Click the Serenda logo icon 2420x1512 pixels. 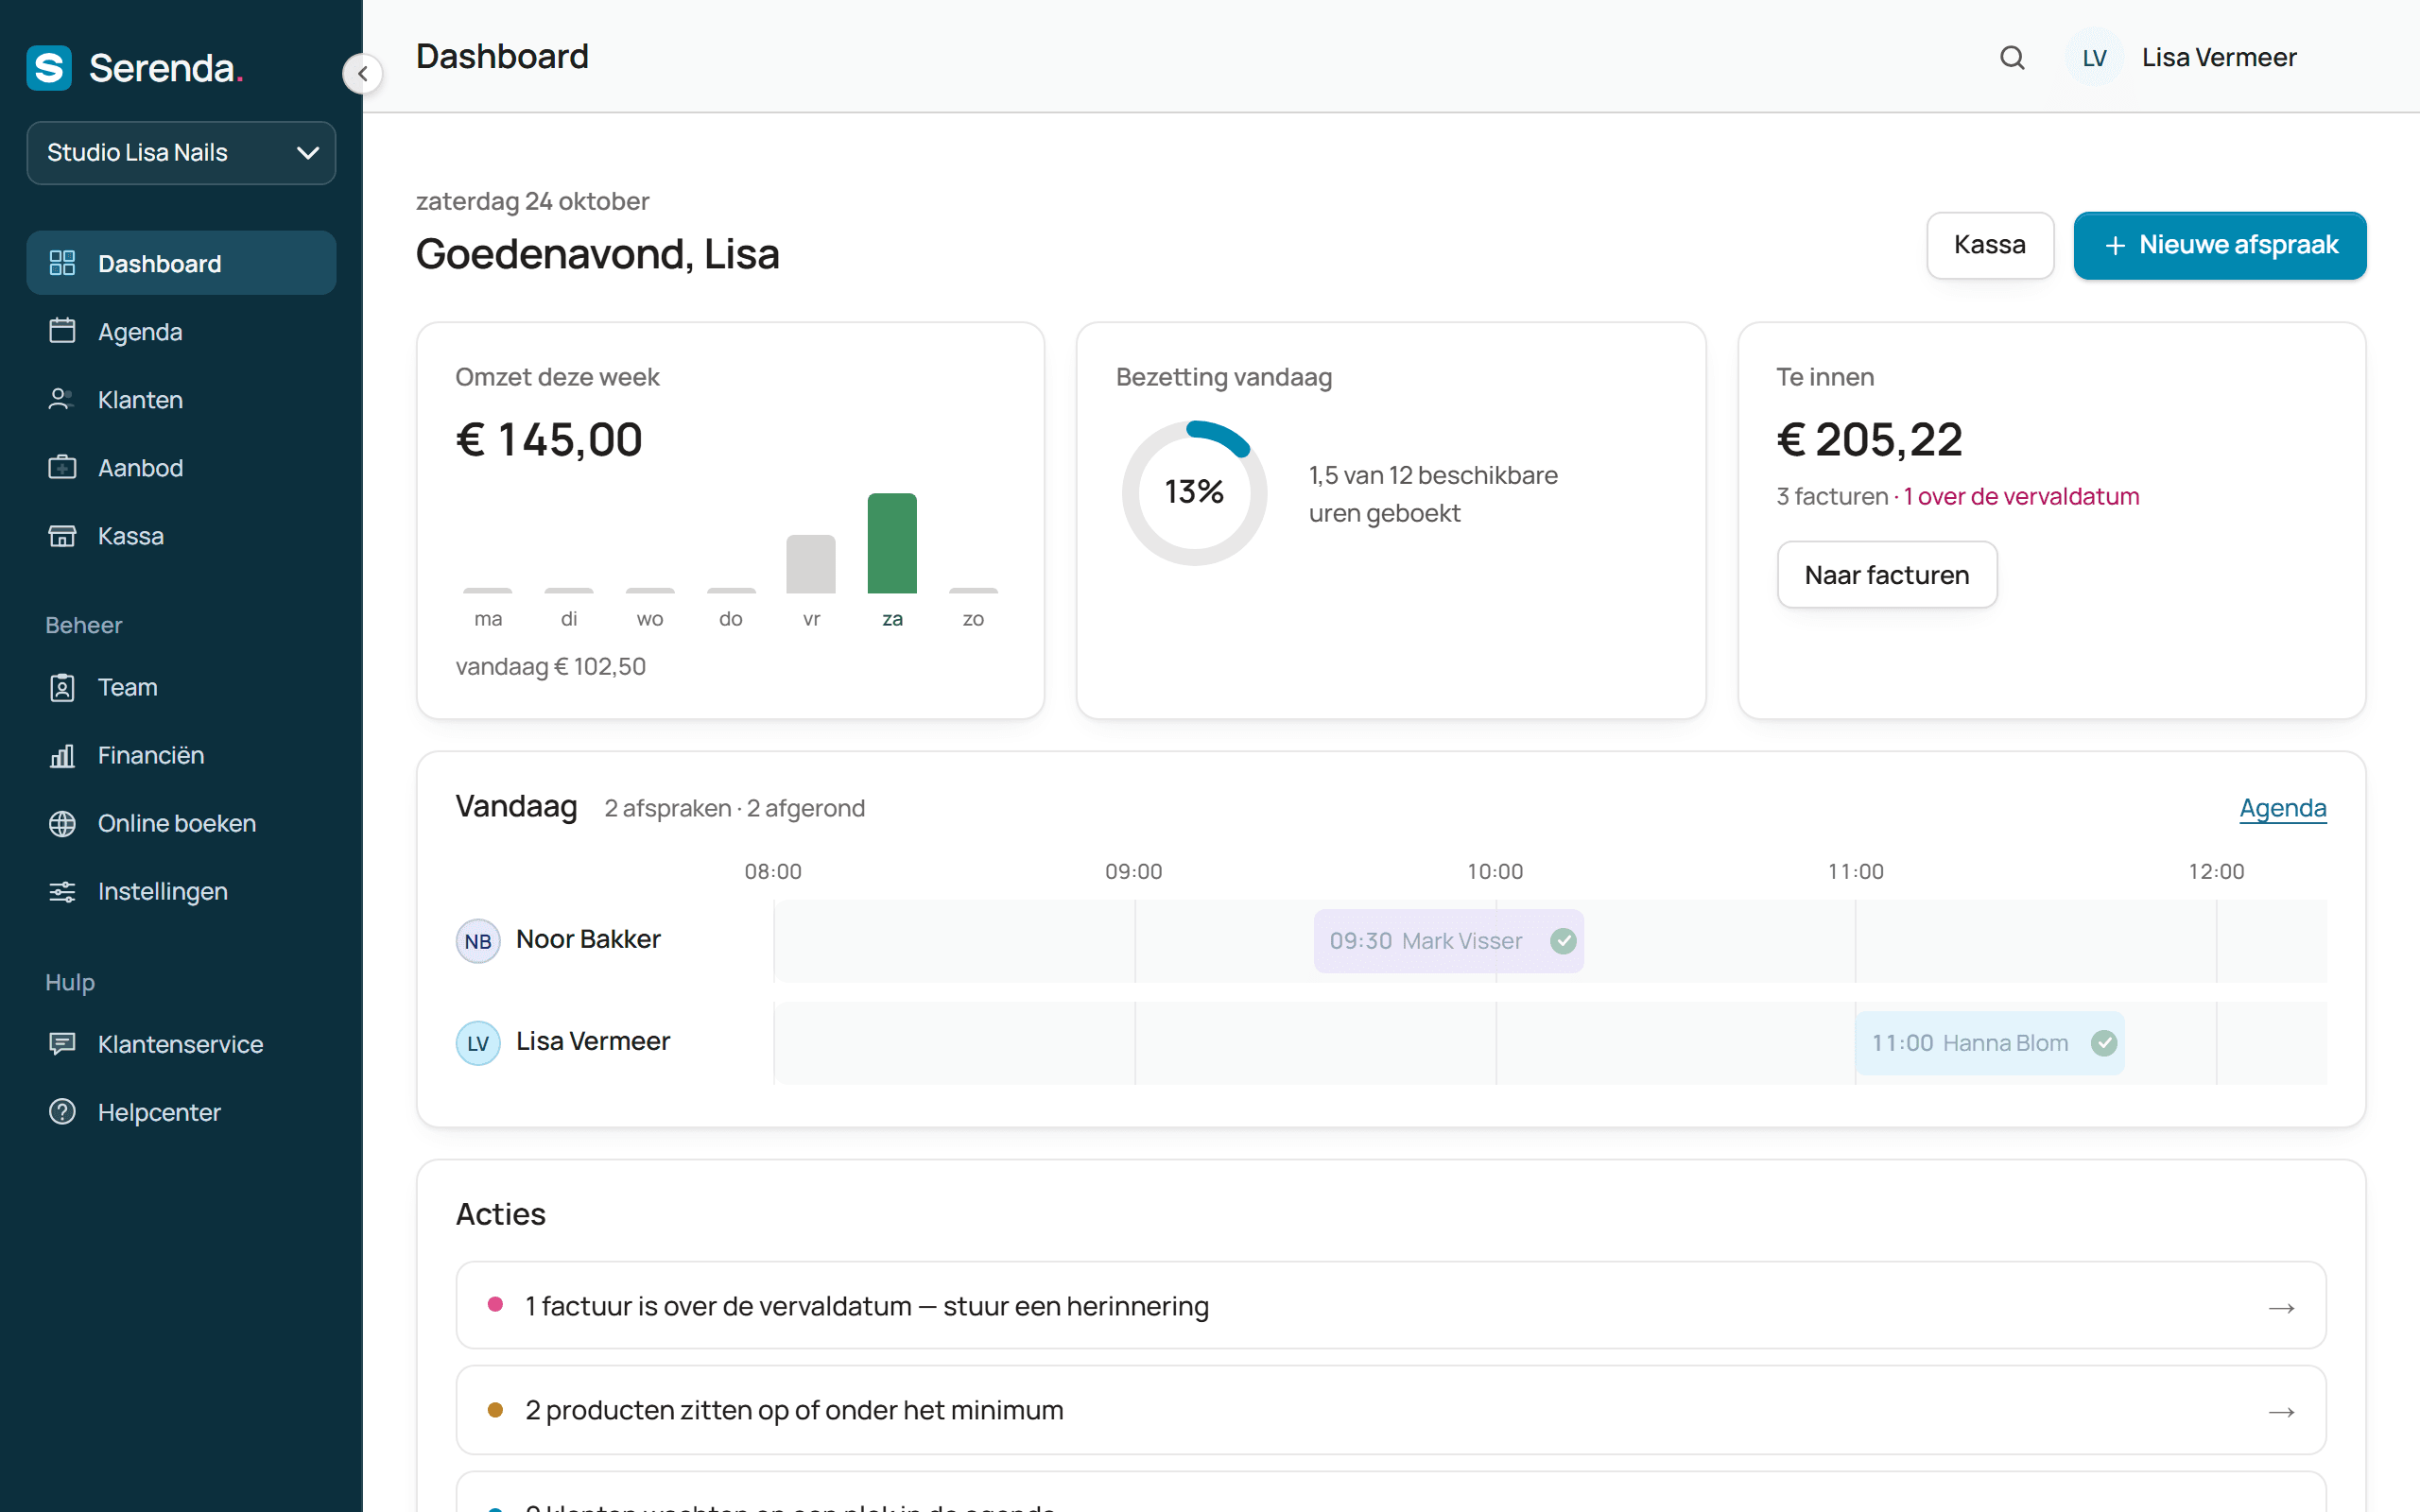[49, 68]
